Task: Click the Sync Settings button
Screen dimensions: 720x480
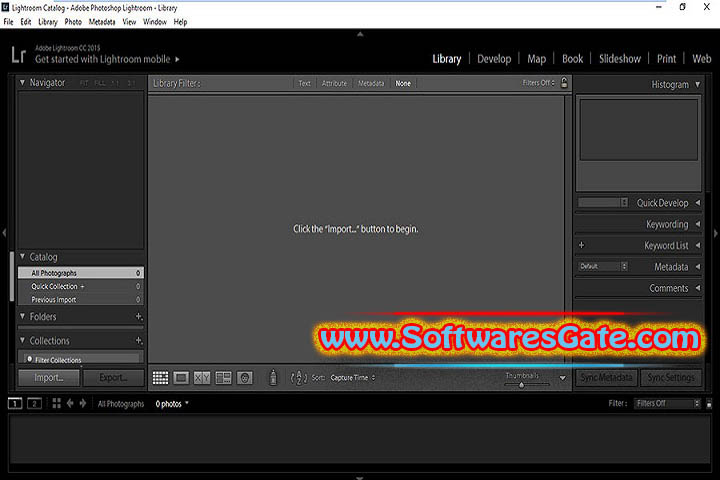Action: [671, 378]
